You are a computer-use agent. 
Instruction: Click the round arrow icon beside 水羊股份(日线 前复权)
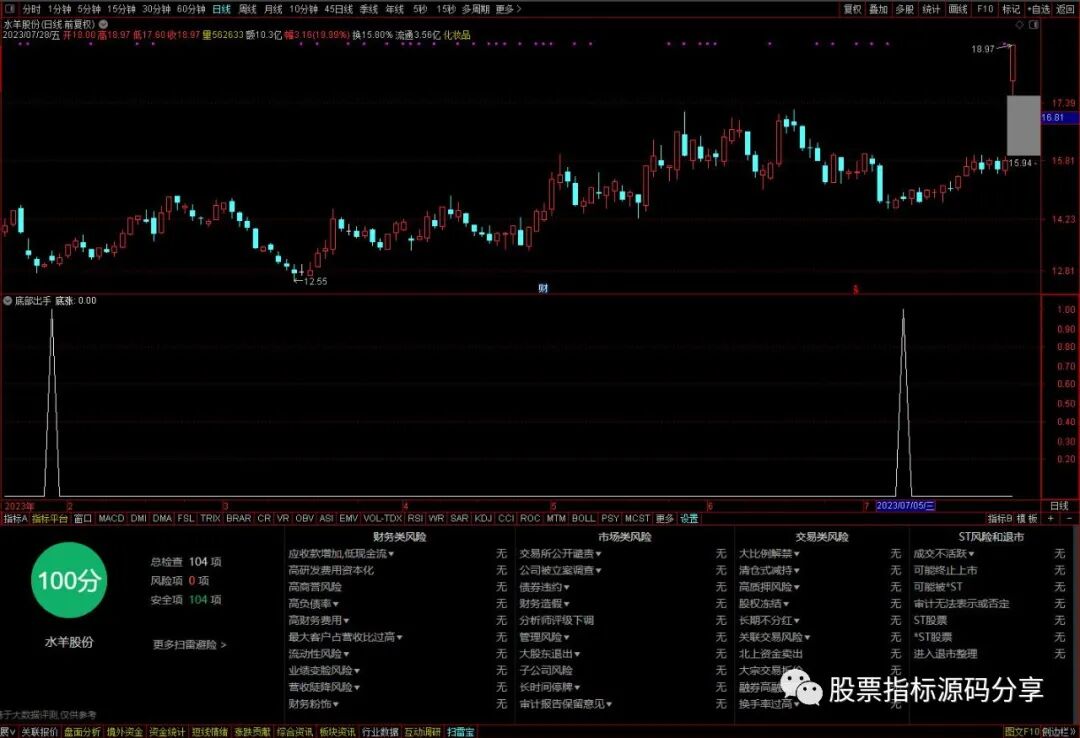103,24
